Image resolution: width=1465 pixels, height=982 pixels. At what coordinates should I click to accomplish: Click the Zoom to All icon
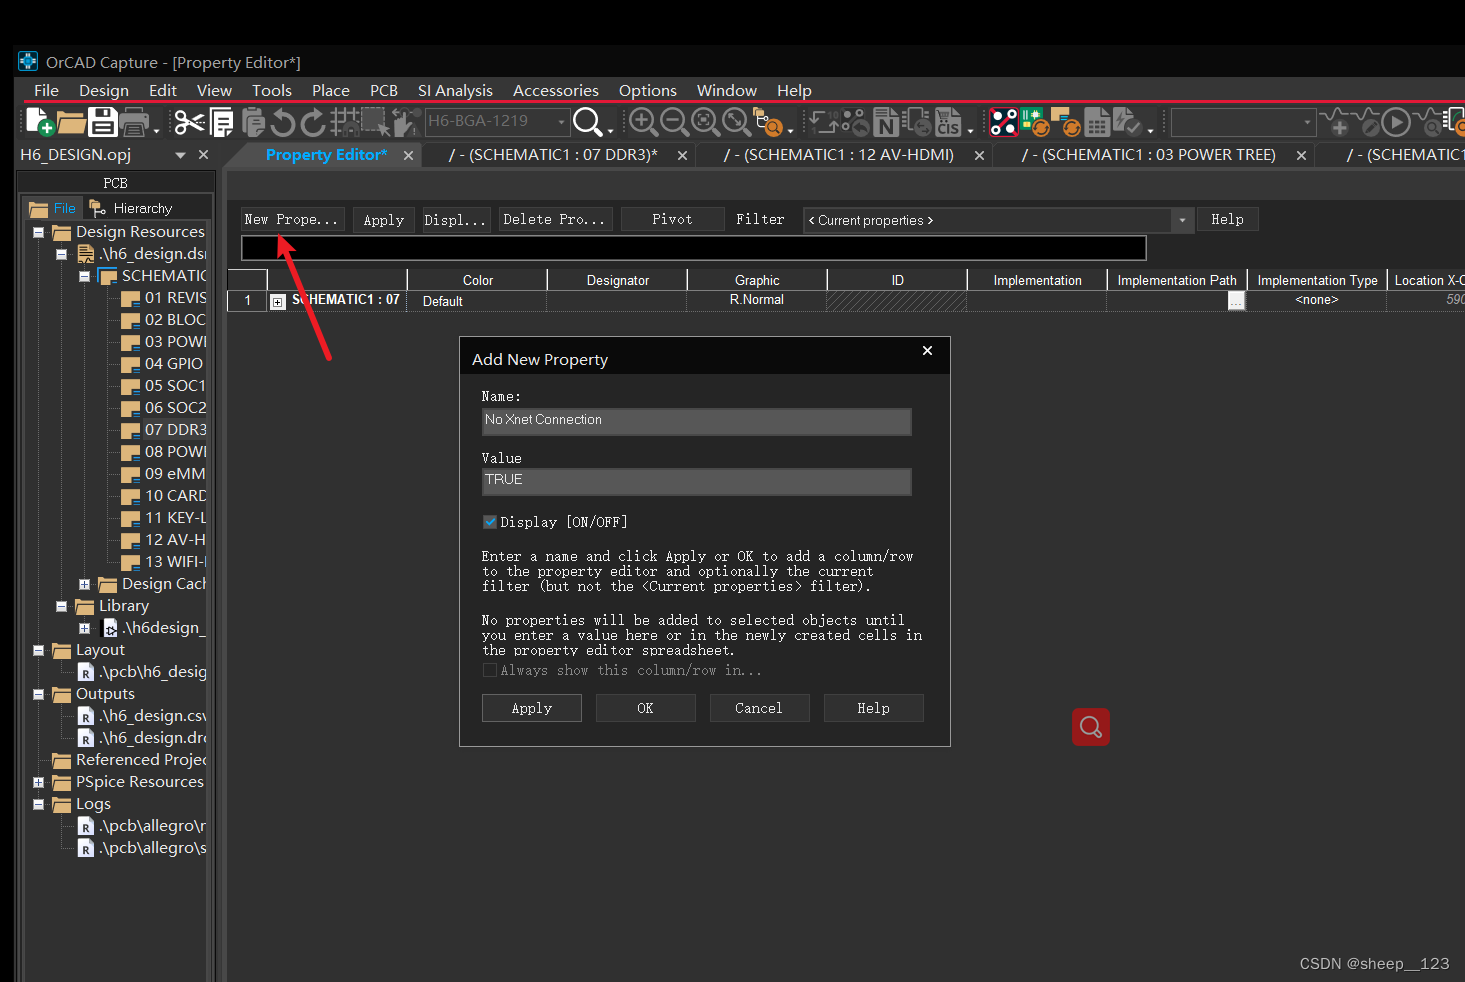pos(736,122)
